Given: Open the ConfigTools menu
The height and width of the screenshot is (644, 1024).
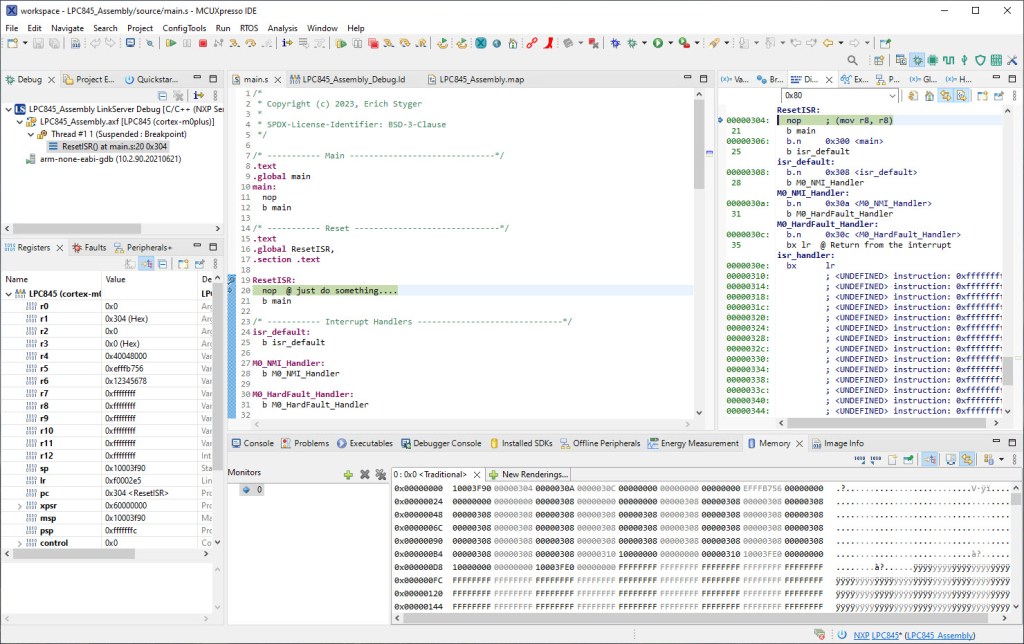Looking at the screenshot, I should click(185, 28).
